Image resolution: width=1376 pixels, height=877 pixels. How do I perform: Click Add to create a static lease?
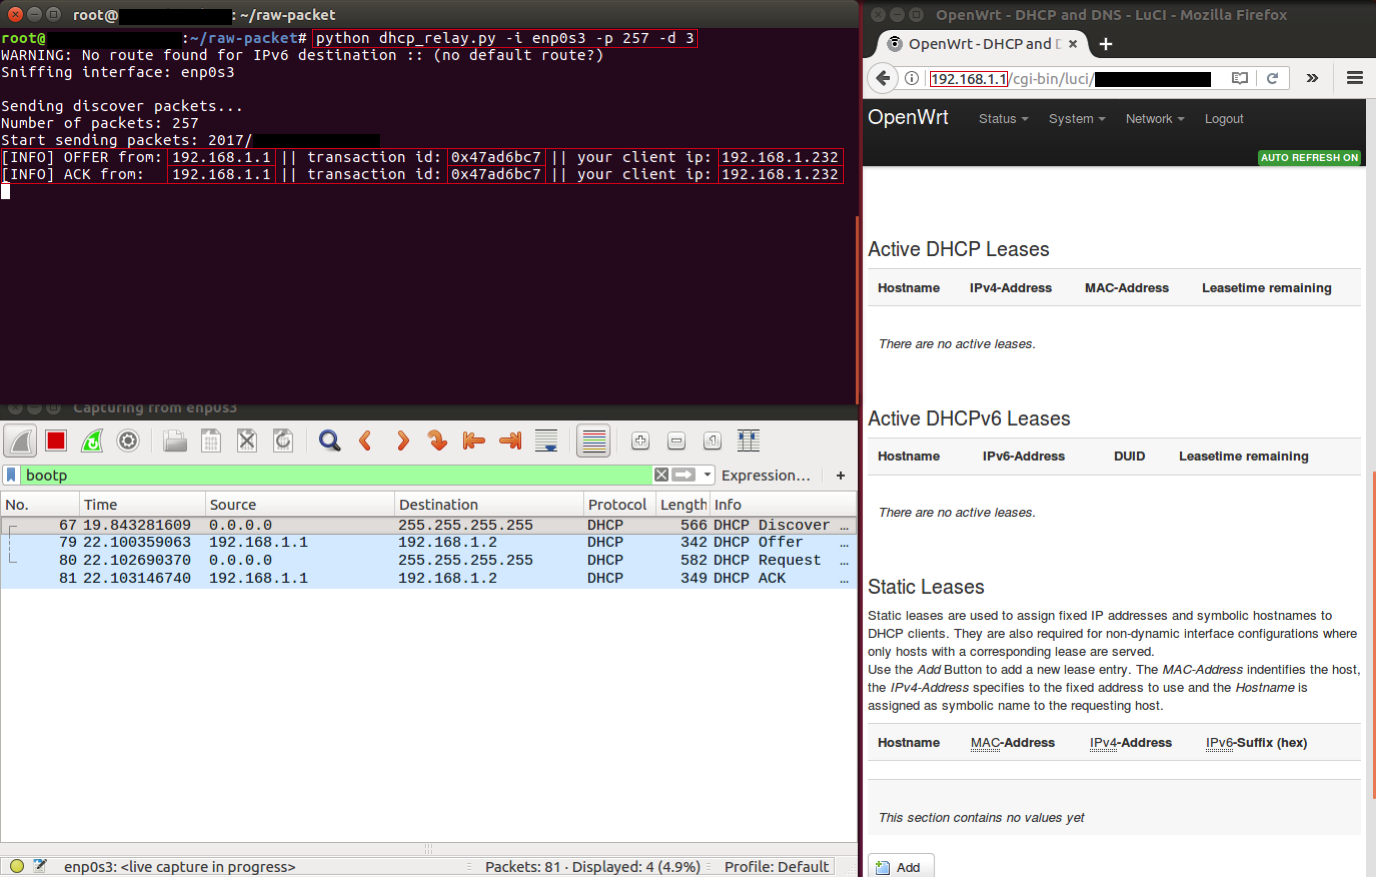tap(900, 865)
